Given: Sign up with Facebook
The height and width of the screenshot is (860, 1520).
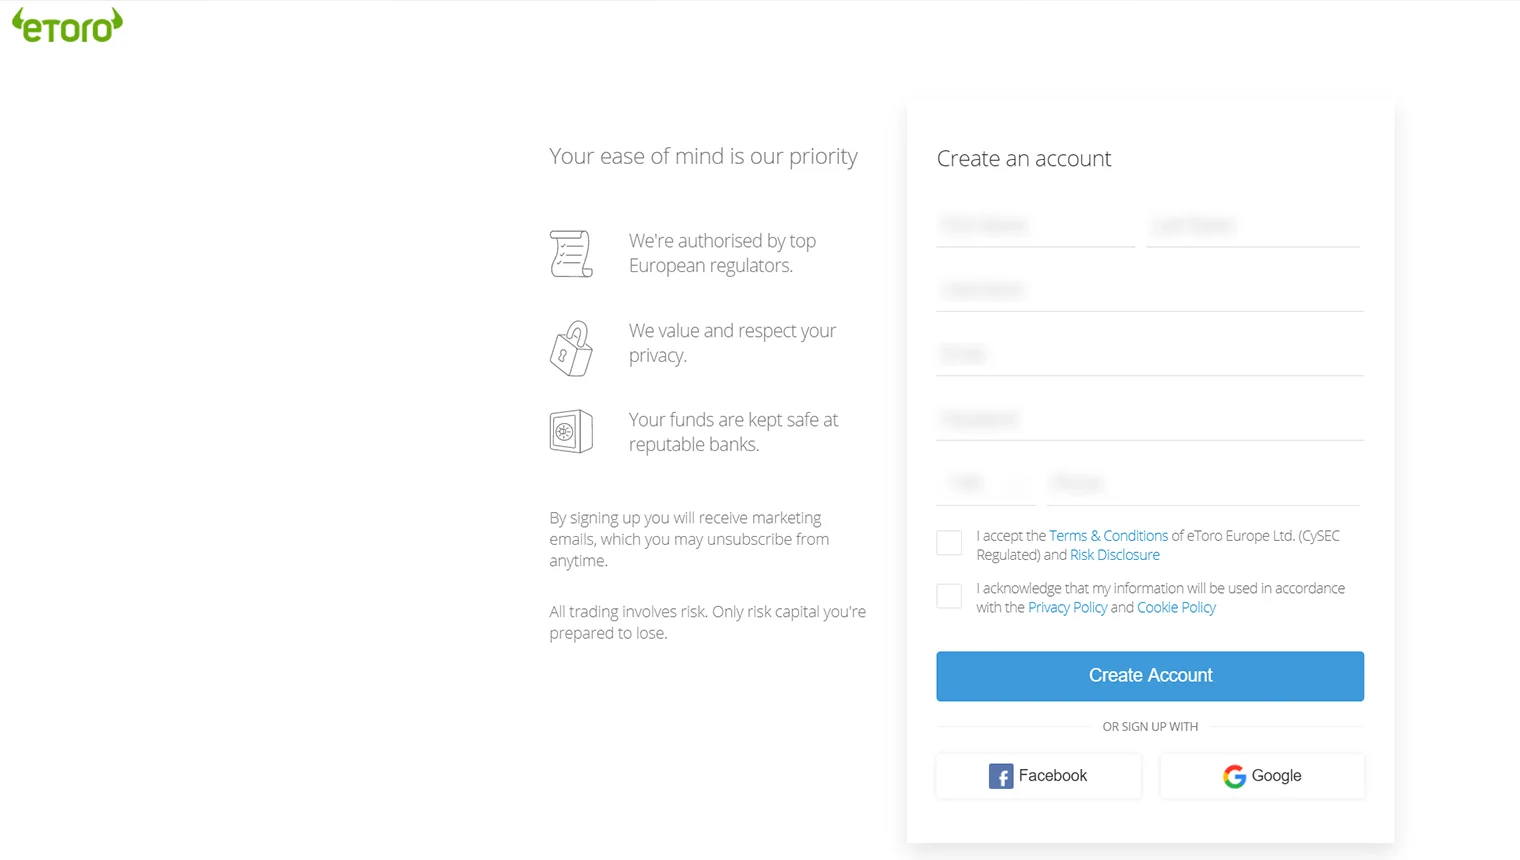Looking at the screenshot, I should click(1038, 776).
